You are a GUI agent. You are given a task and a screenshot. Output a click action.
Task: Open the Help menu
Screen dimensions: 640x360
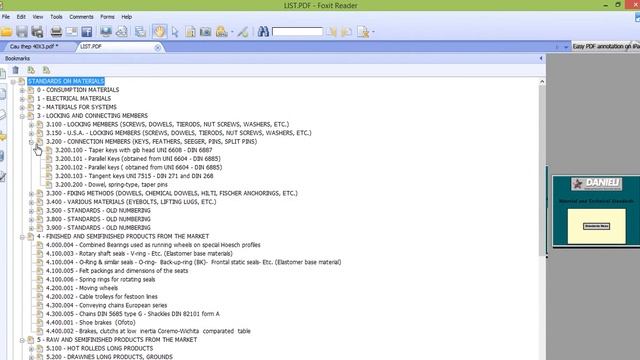tap(127, 17)
